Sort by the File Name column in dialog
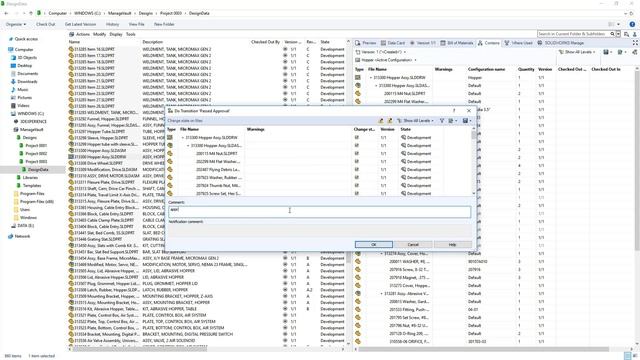Screen dimensions: 640x360 189,129
